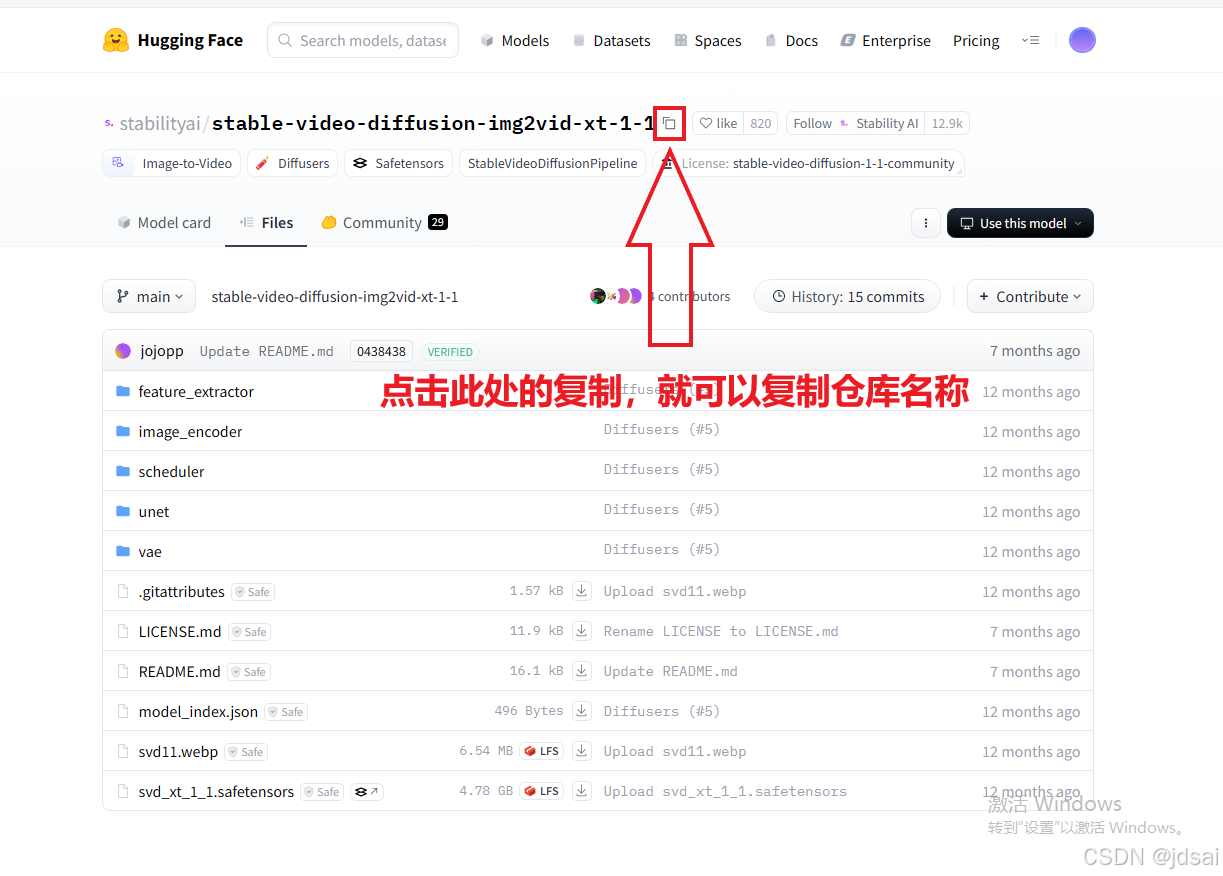
Task: Click the Safe badge next to .gitattributes
Action: point(253,592)
